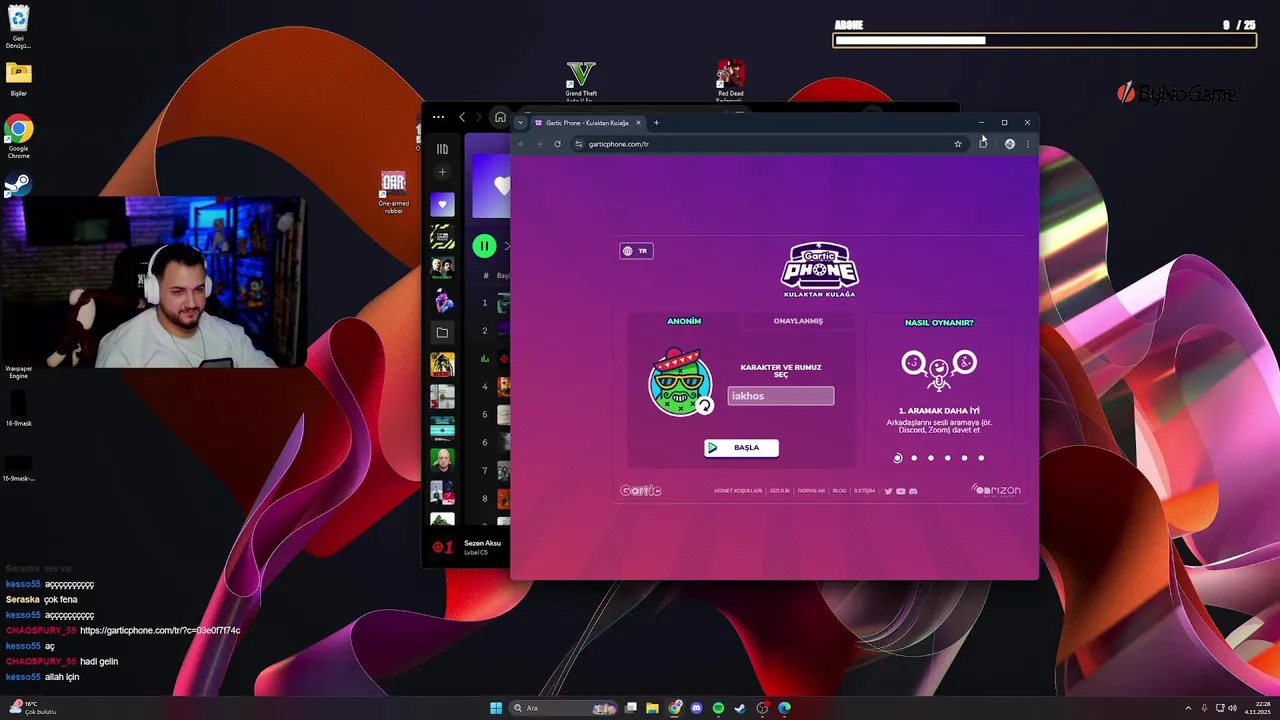1280x720 pixels.
Task: Open the Chrome profile avatar
Action: pos(1009,144)
